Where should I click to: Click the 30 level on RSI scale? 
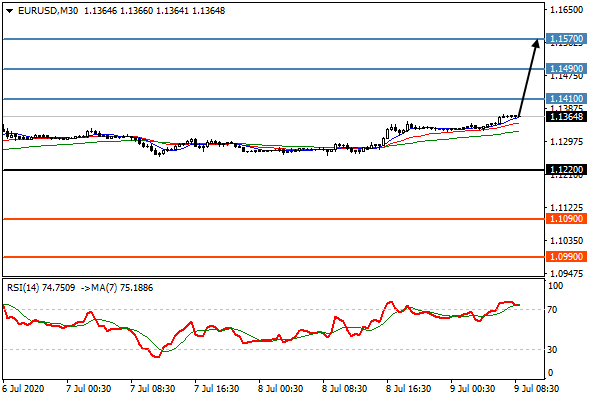click(552, 350)
